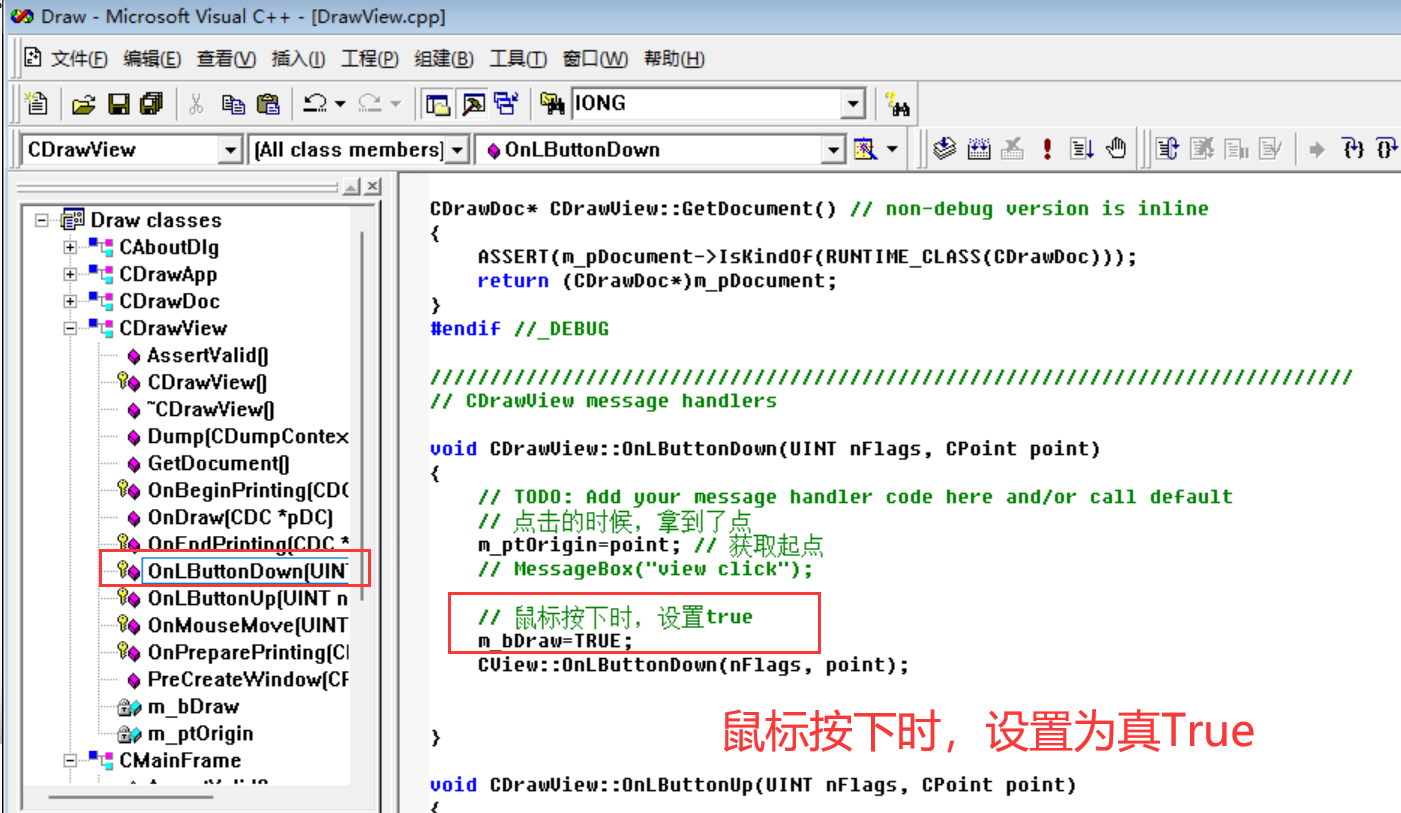Select OnMouseMove in class tree
Screen dimensions: 1401x813
click(247, 625)
